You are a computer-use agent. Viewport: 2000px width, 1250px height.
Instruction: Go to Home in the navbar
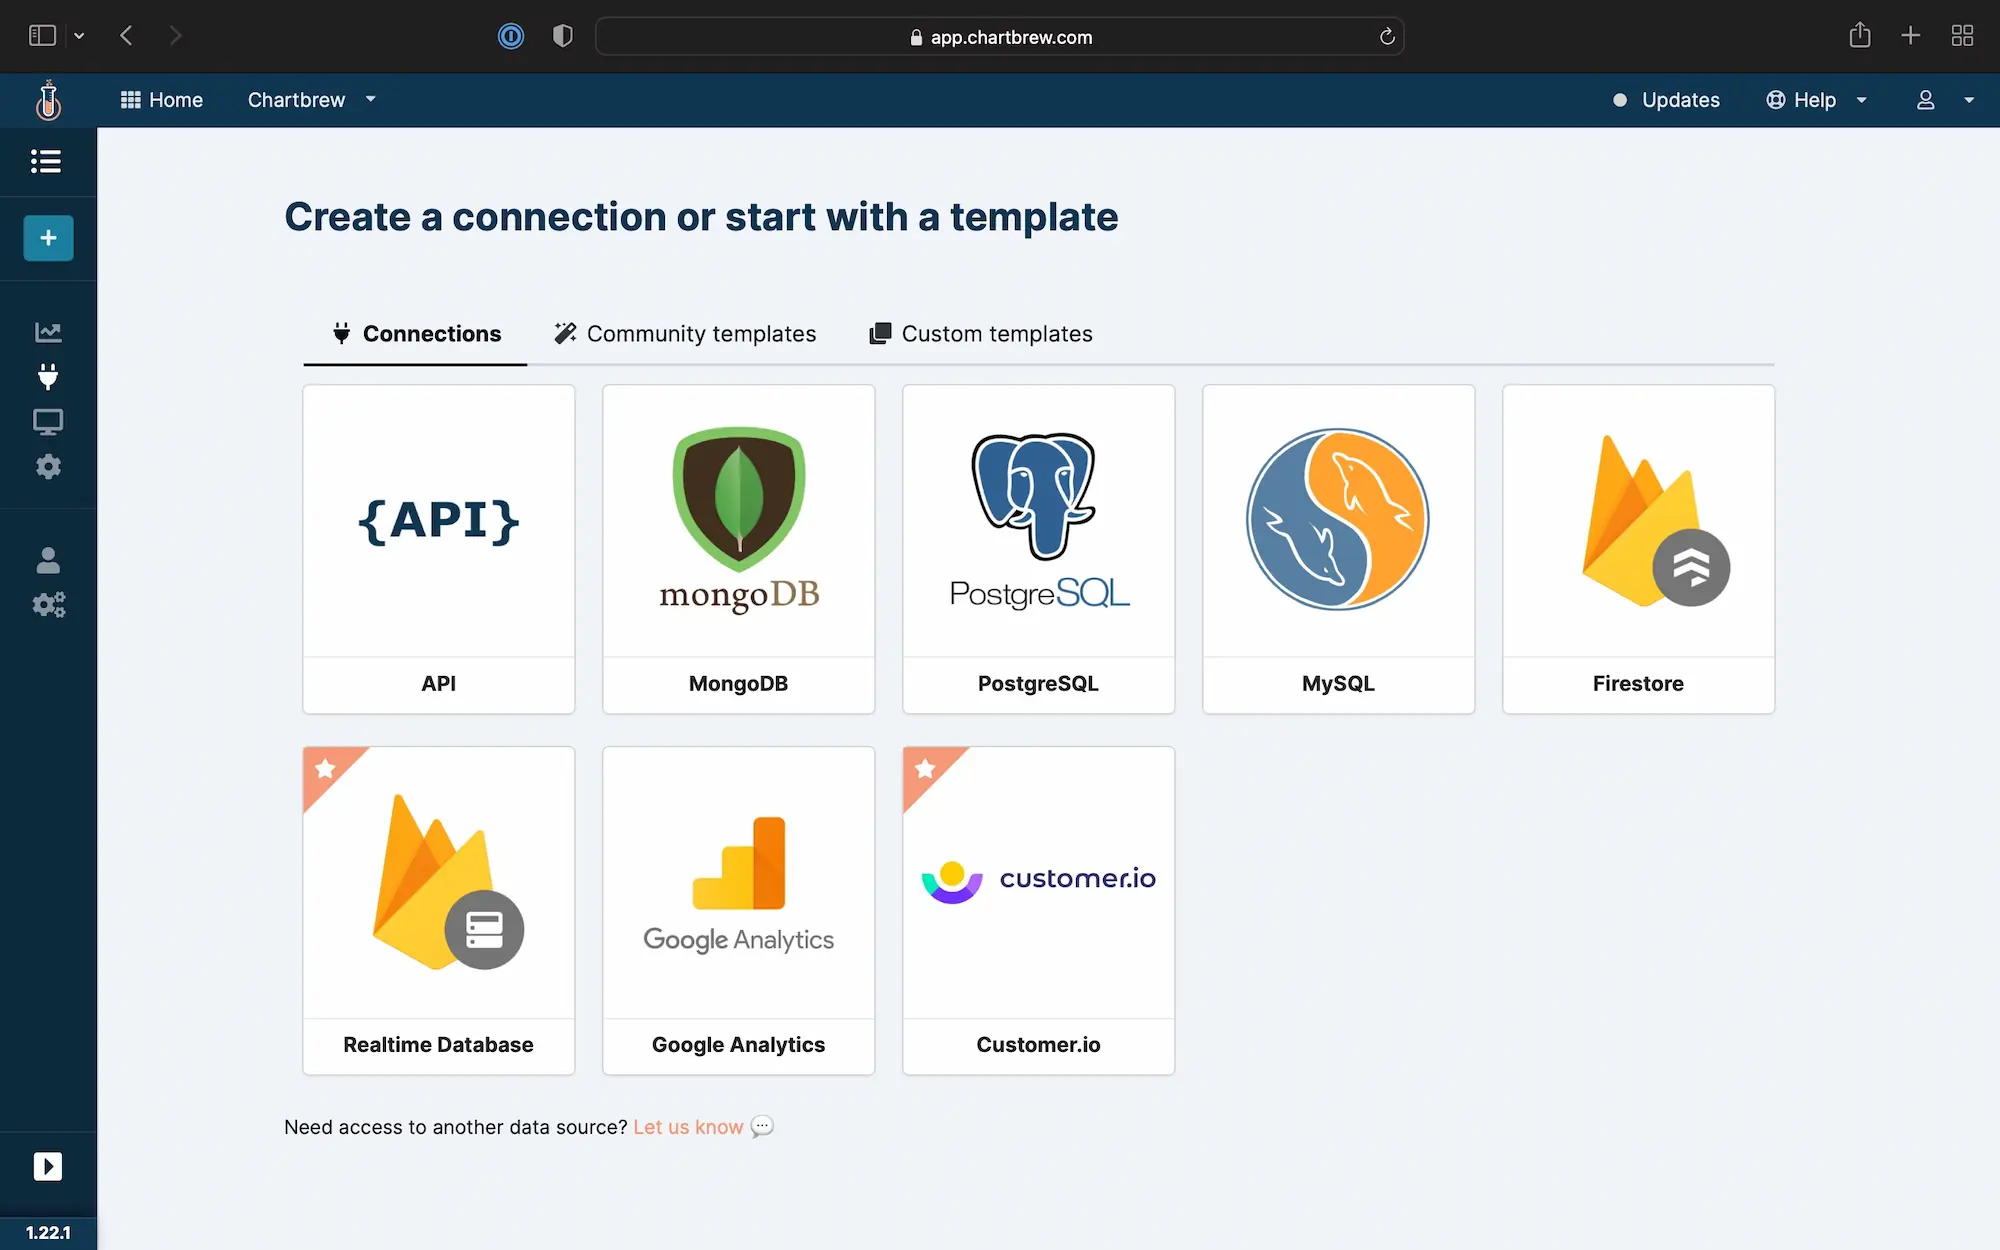(162, 100)
